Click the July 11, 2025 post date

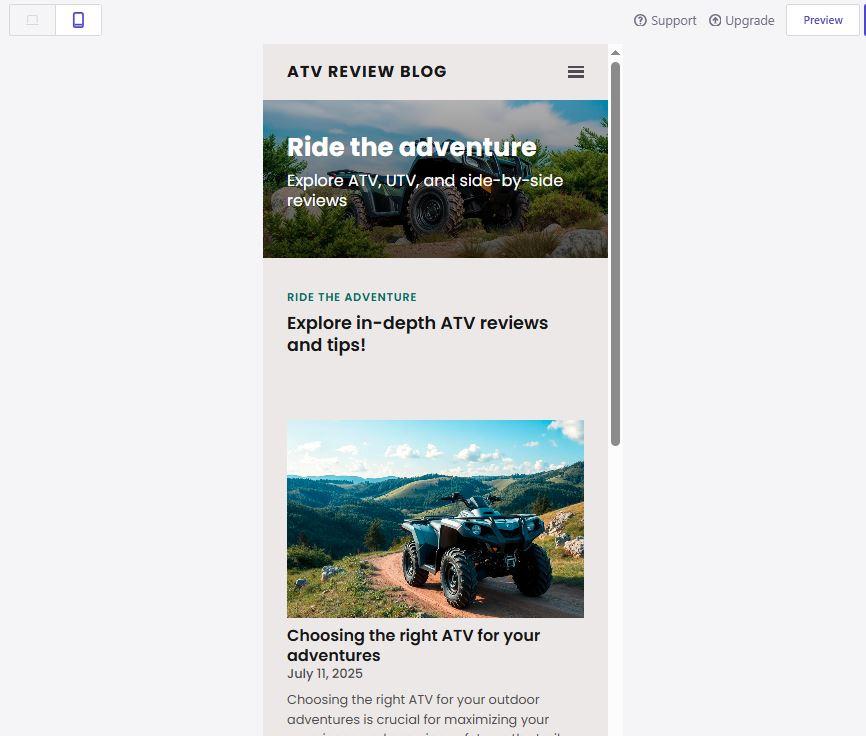point(324,674)
